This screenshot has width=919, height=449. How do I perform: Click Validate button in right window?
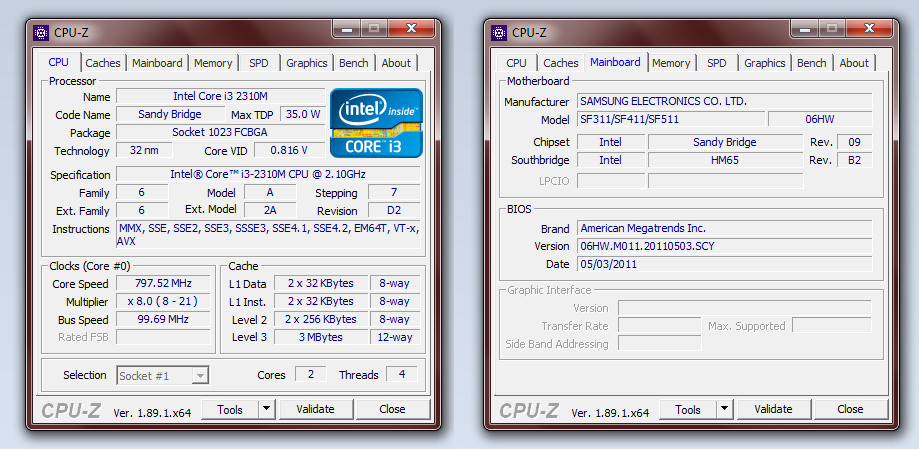click(x=773, y=409)
